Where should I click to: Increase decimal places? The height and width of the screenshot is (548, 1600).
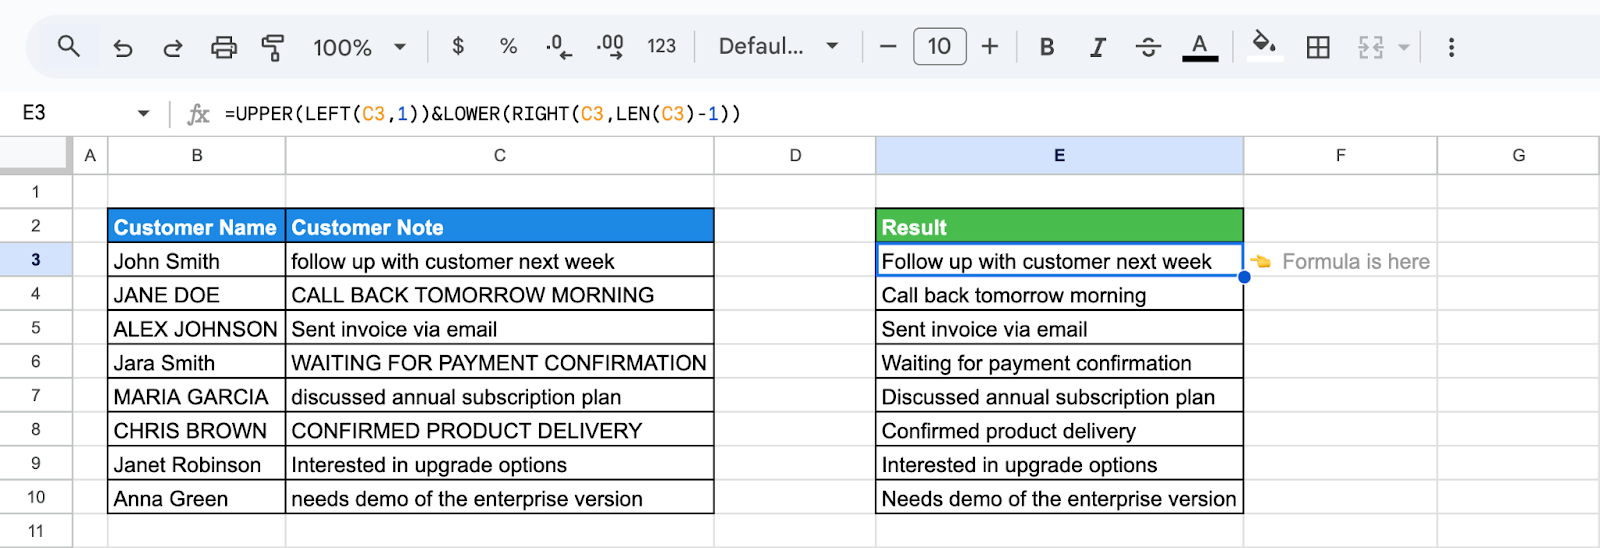610,46
